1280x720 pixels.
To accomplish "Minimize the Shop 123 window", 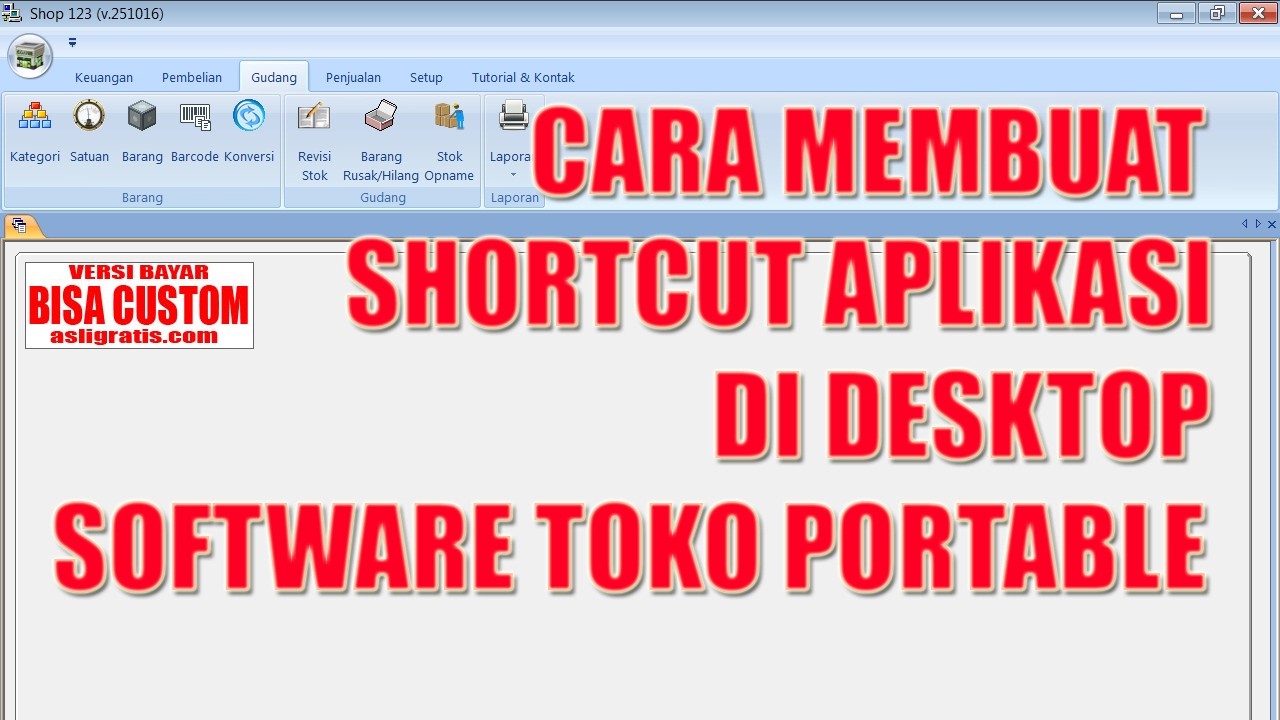I will (1176, 13).
